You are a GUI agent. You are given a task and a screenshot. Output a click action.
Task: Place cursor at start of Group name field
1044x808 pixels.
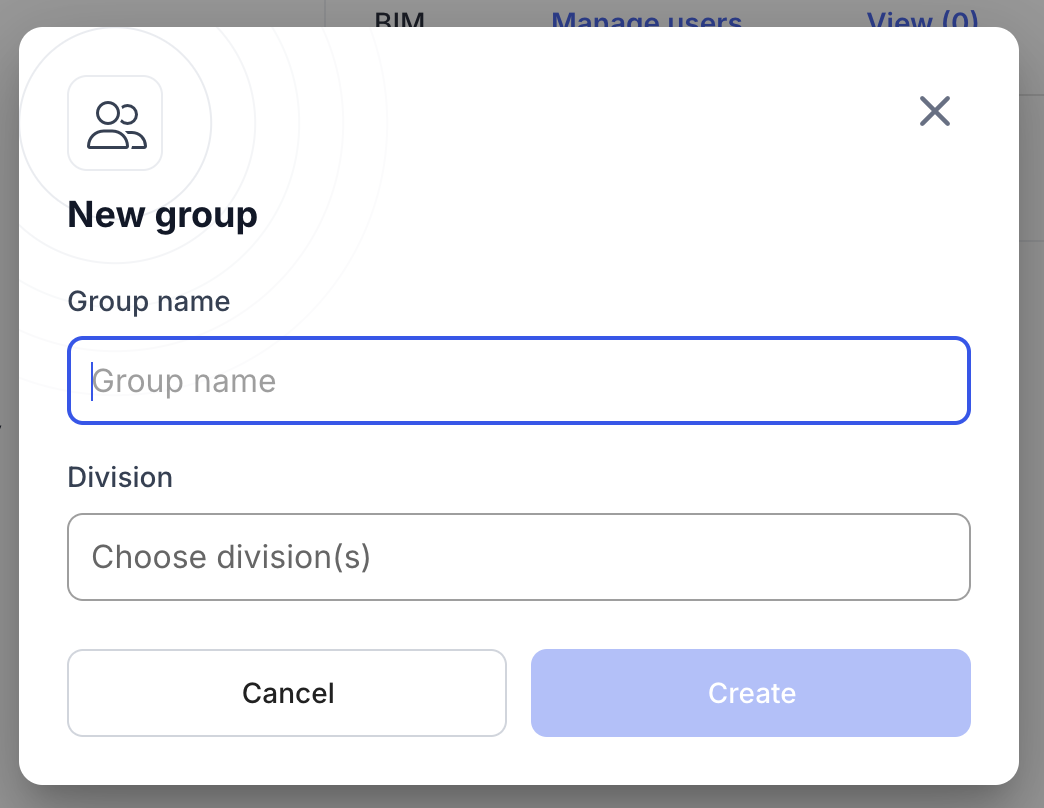tap(92, 381)
